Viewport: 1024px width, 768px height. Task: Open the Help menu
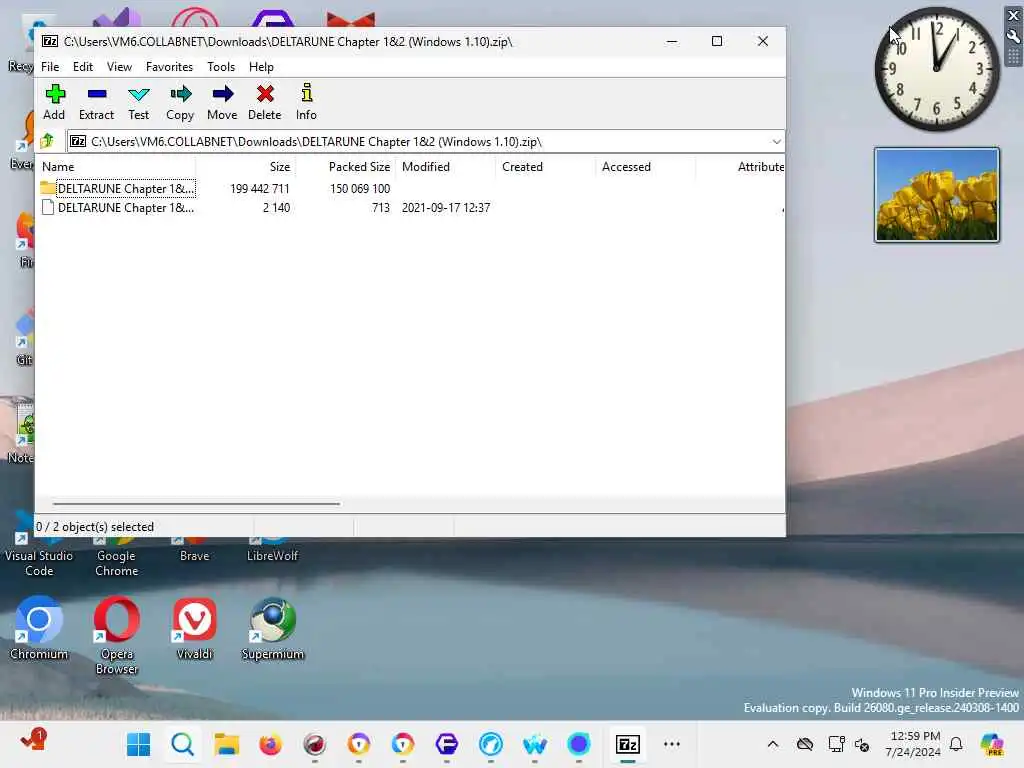tap(261, 67)
